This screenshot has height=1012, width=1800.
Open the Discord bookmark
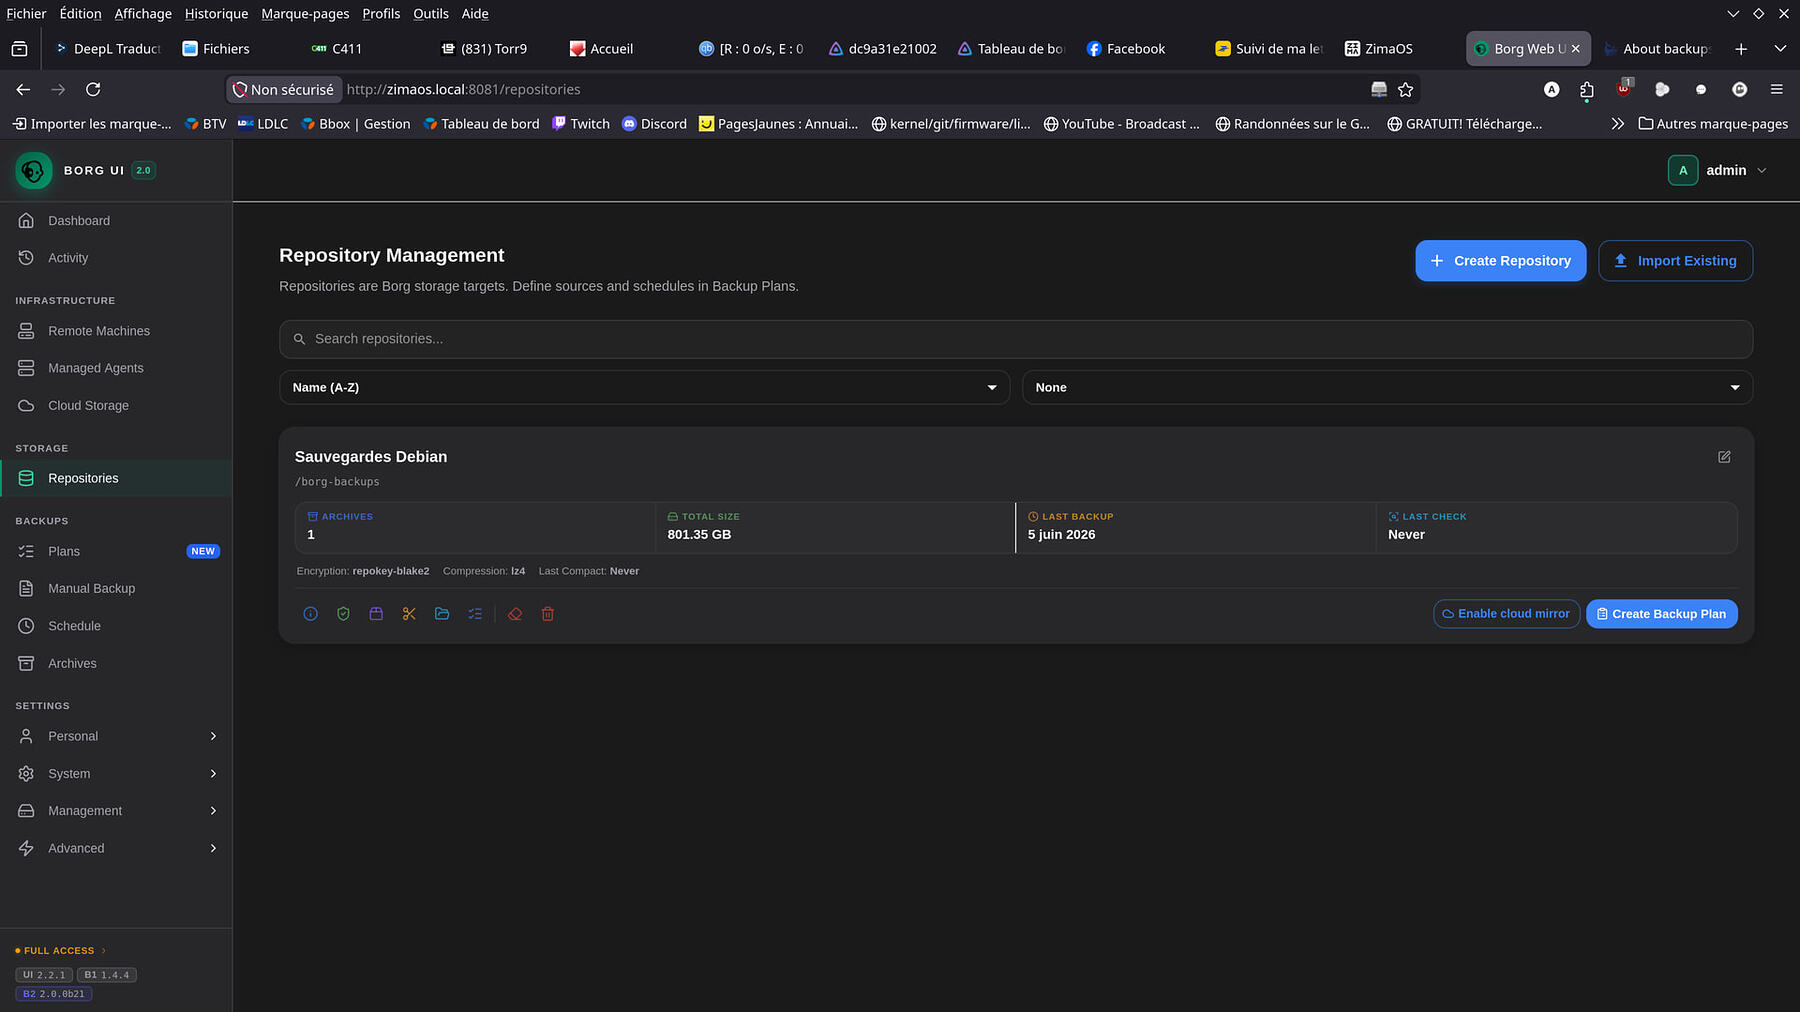655,124
